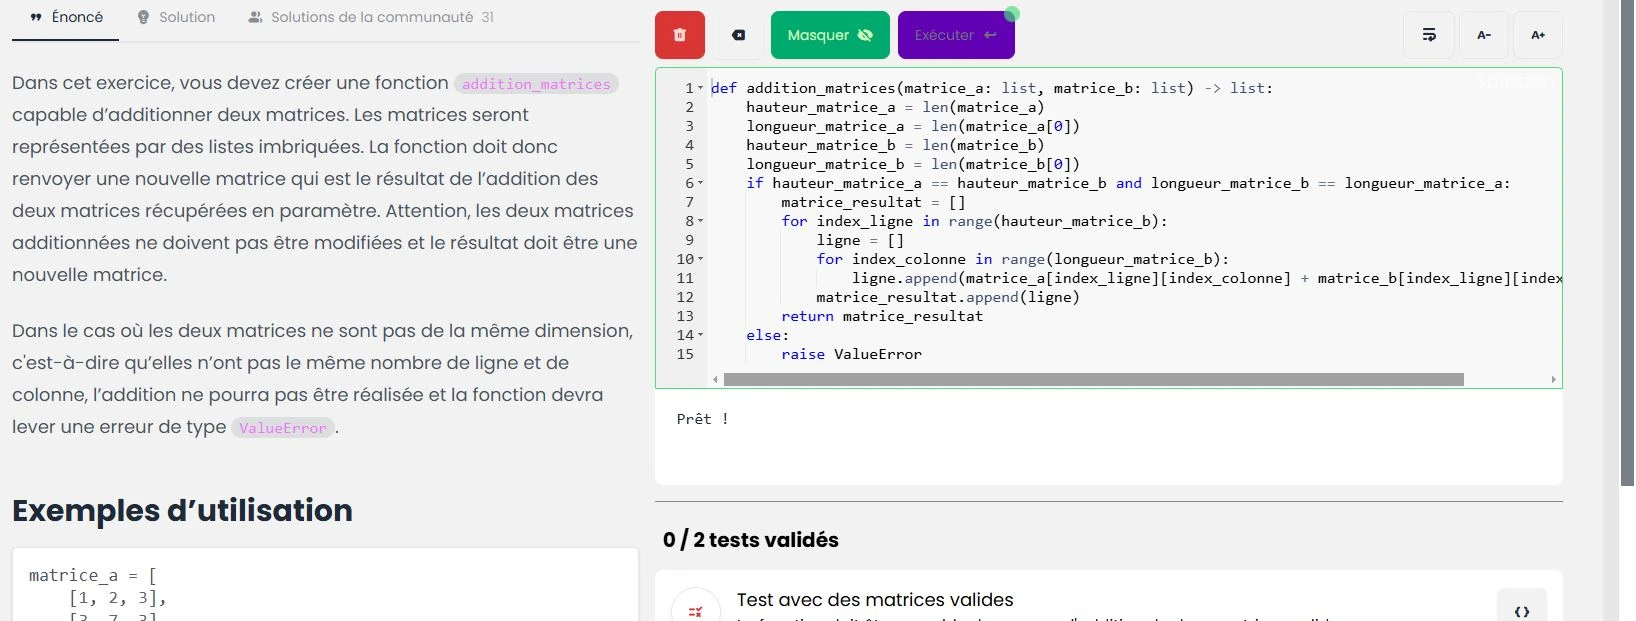Increase editor font size with A+
Screen dimensions: 1636x621
click(1538, 35)
